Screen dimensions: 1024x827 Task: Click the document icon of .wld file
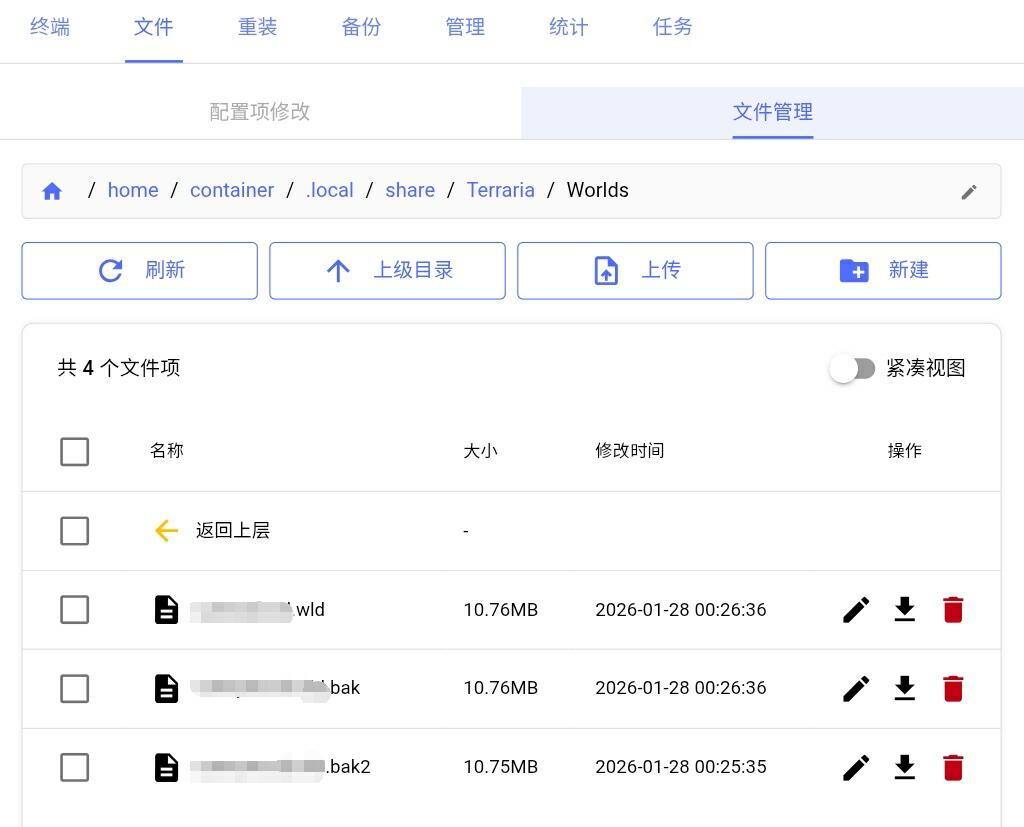pyautogui.click(x=167, y=609)
